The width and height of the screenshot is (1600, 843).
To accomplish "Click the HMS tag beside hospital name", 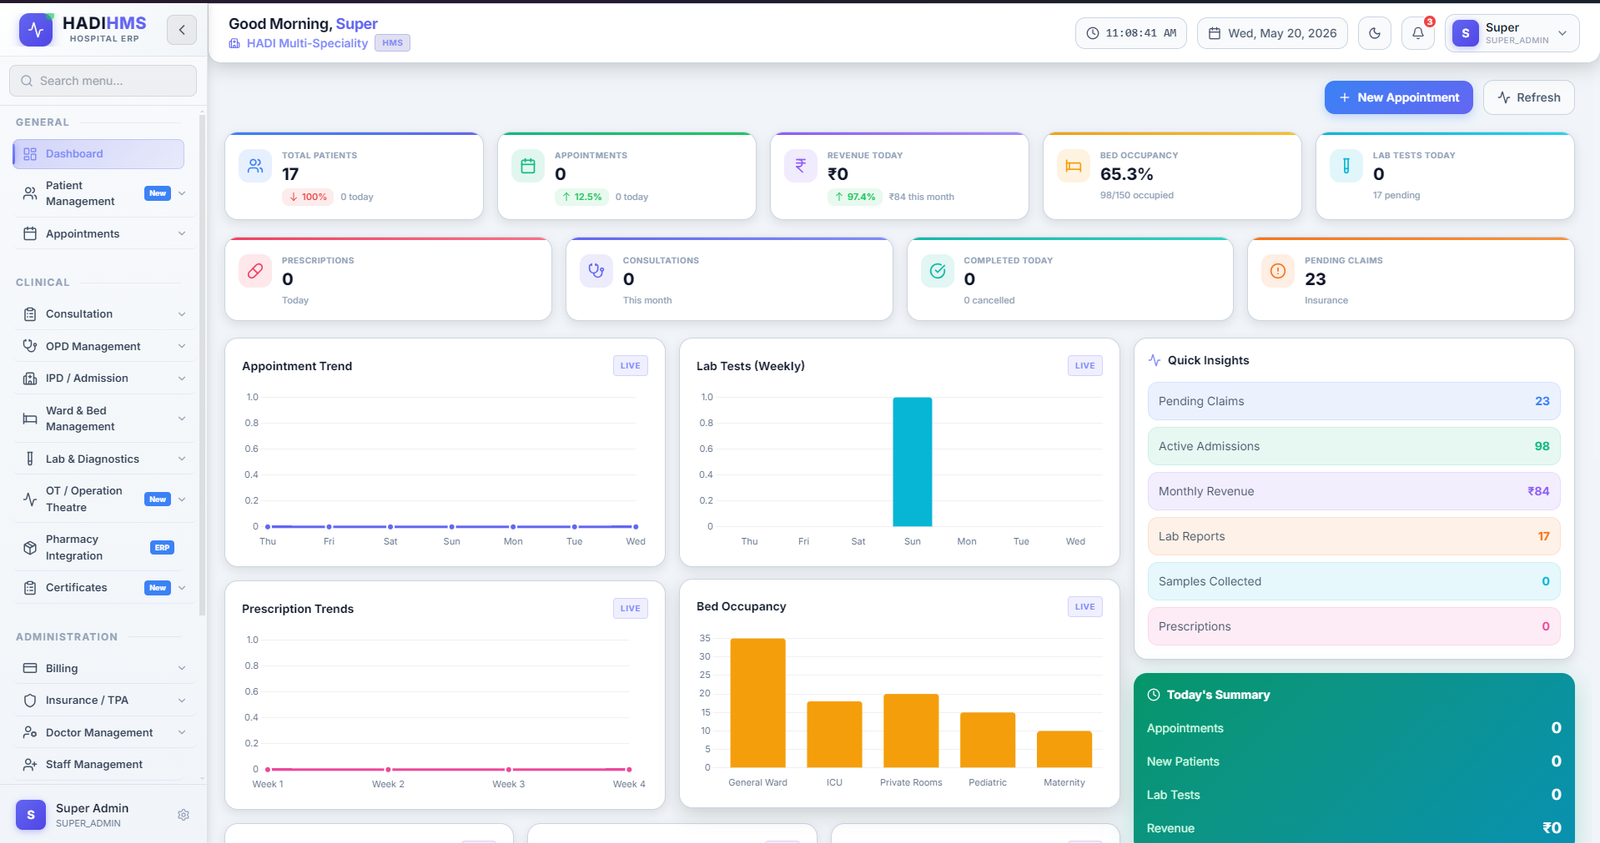I will pos(393,43).
